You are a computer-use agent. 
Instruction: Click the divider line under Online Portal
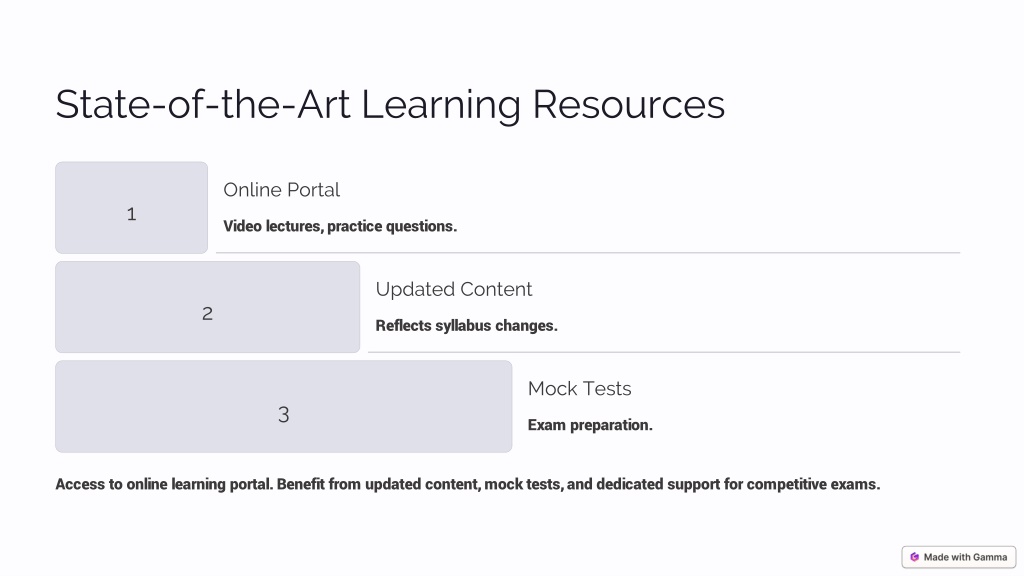pyautogui.click(x=588, y=253)
